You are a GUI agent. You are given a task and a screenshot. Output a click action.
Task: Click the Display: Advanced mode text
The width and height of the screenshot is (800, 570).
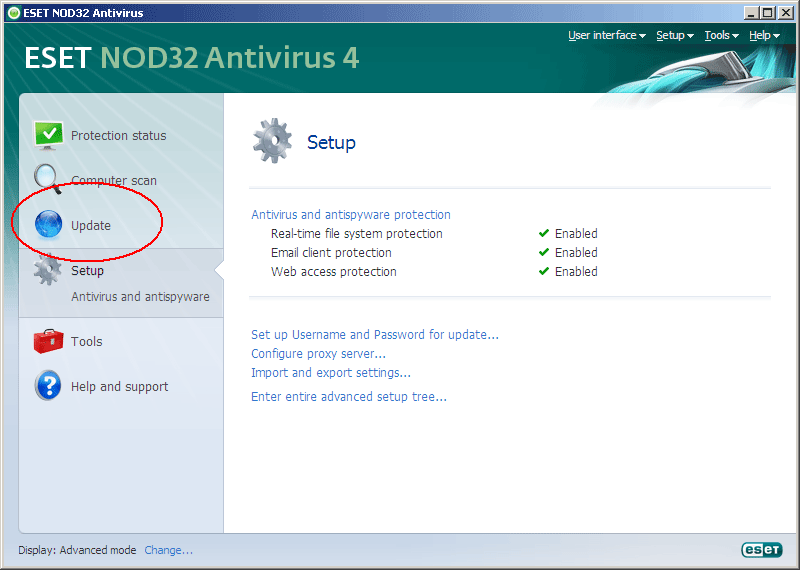tap(78, 550)
